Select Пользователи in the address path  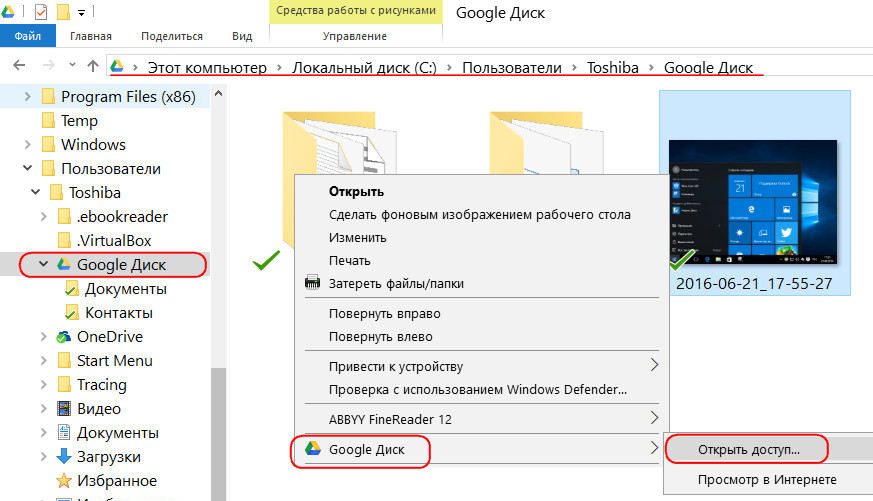[512, 68]
